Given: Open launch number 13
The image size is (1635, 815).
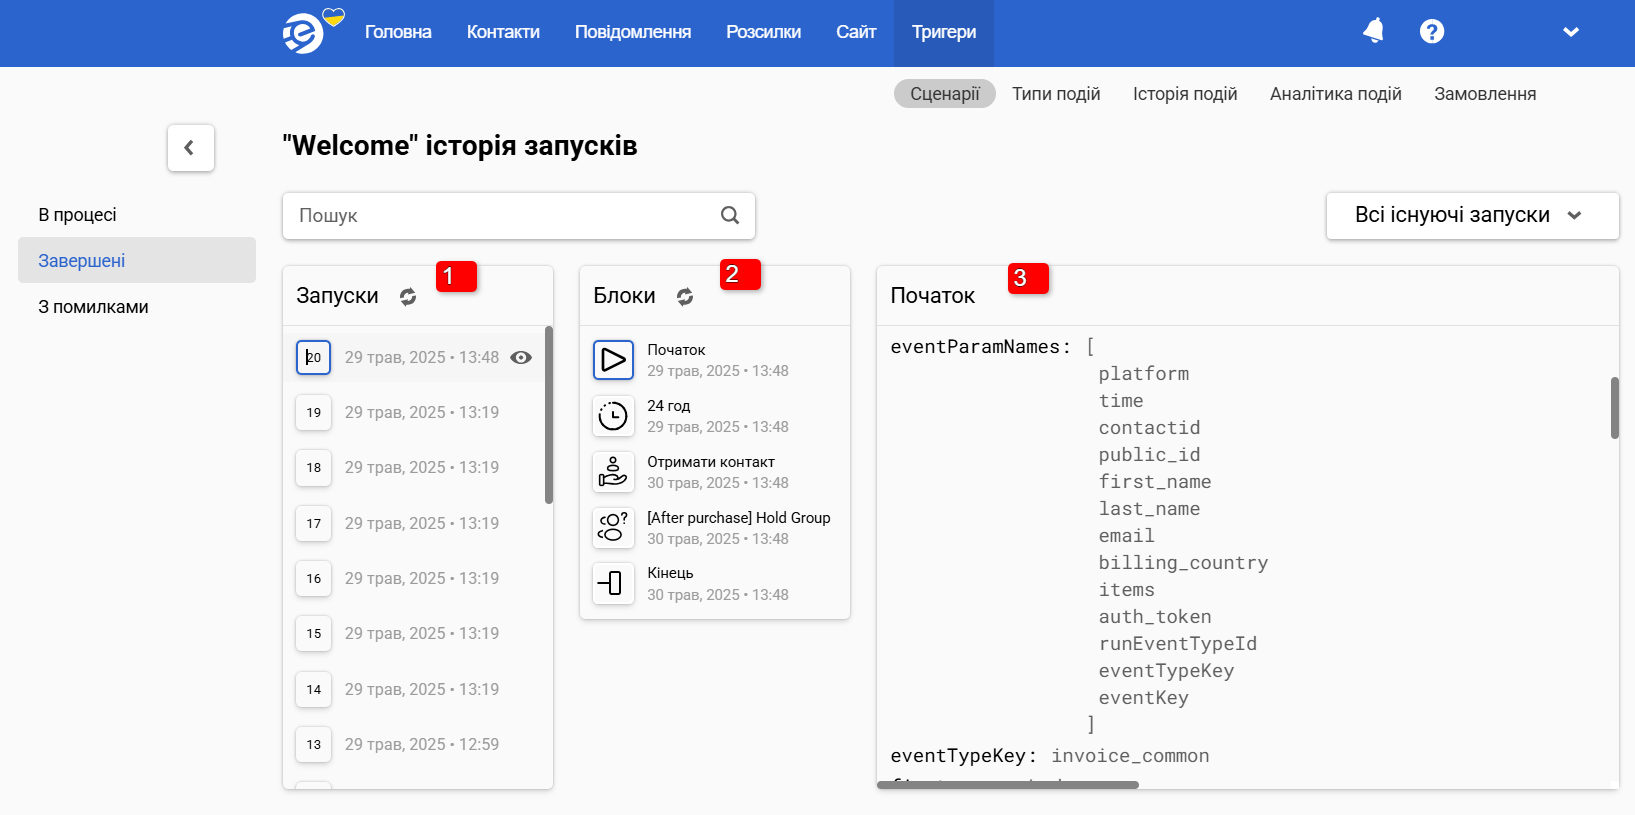Looking at the screenshot, I should click(313, 745).
